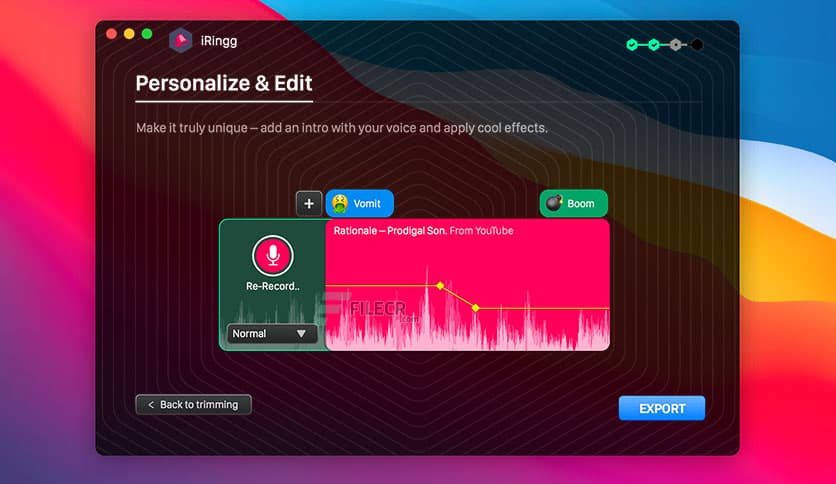Select the first volume envelope point

pos(440,286)
